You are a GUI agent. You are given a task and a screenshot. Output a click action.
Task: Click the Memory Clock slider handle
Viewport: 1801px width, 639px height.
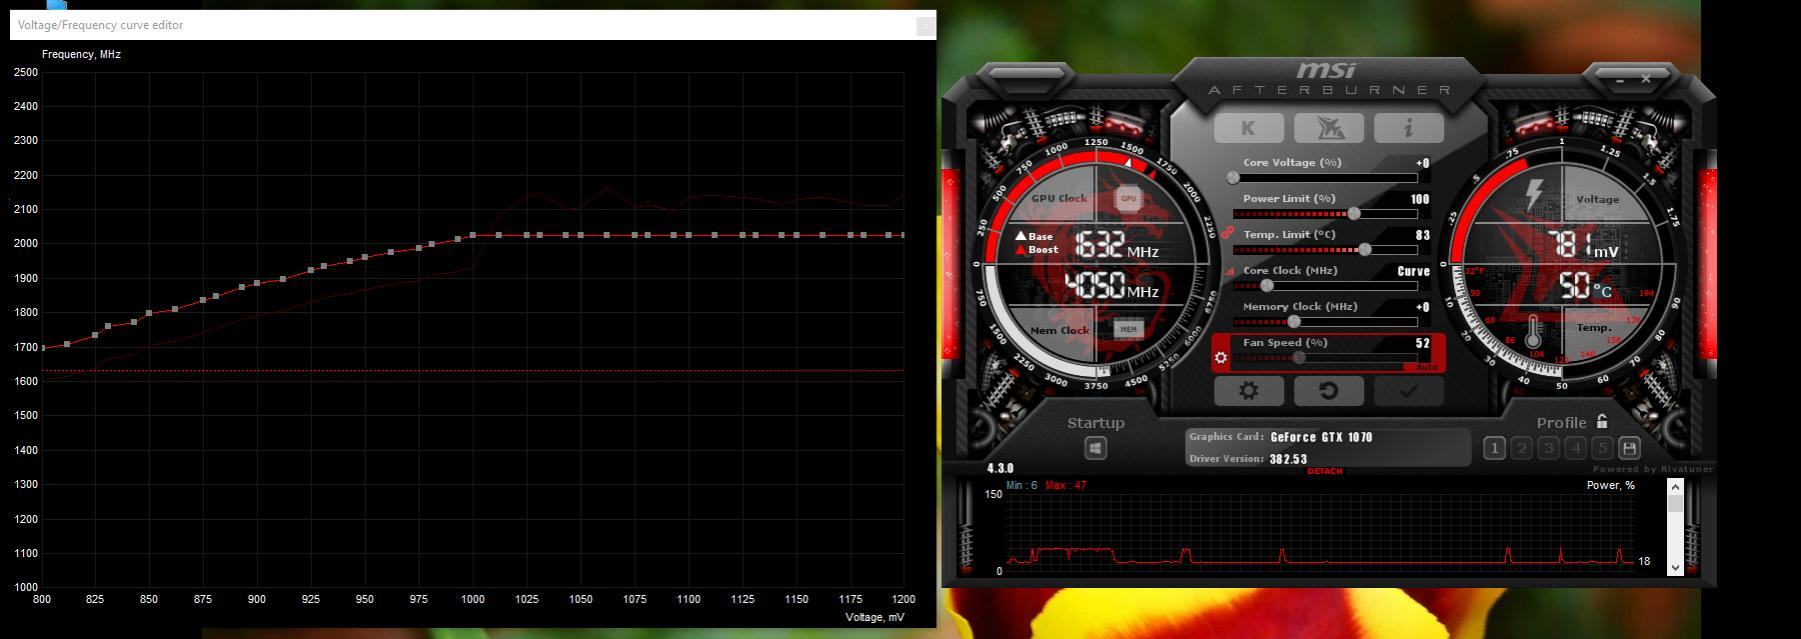[x=1294, y=321]
